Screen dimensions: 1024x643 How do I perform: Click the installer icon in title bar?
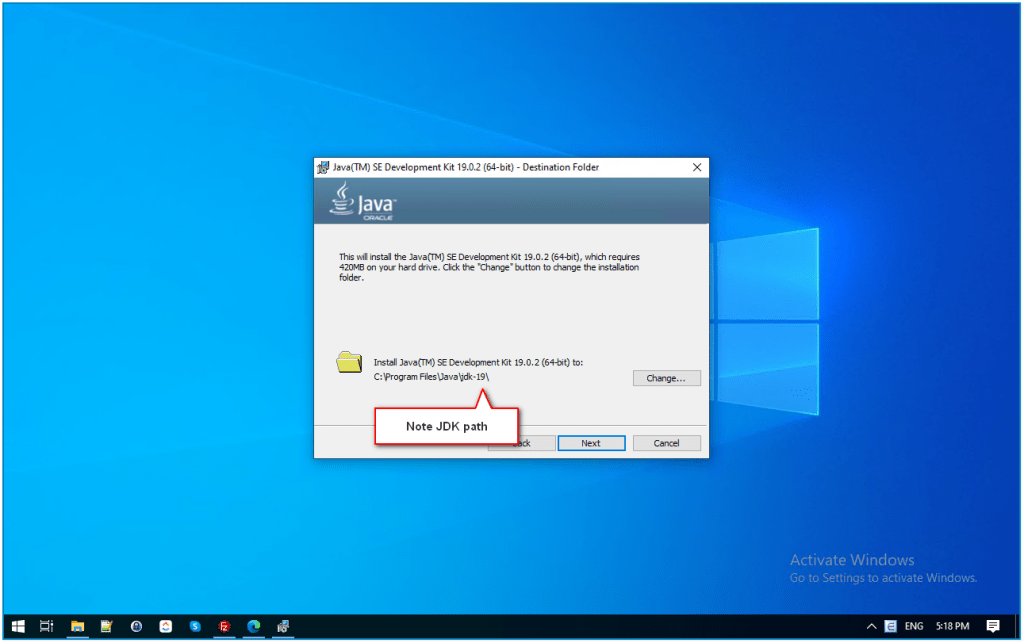pos(323,167)
